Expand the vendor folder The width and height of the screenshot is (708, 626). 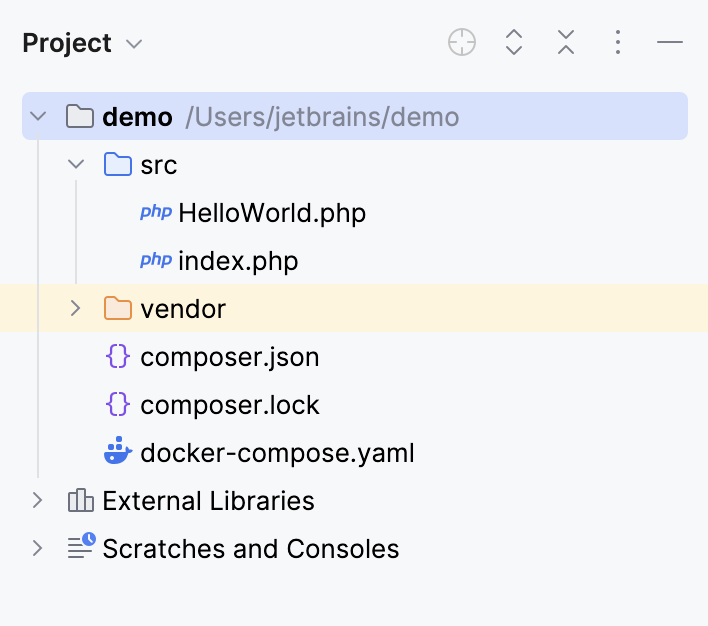75,308
